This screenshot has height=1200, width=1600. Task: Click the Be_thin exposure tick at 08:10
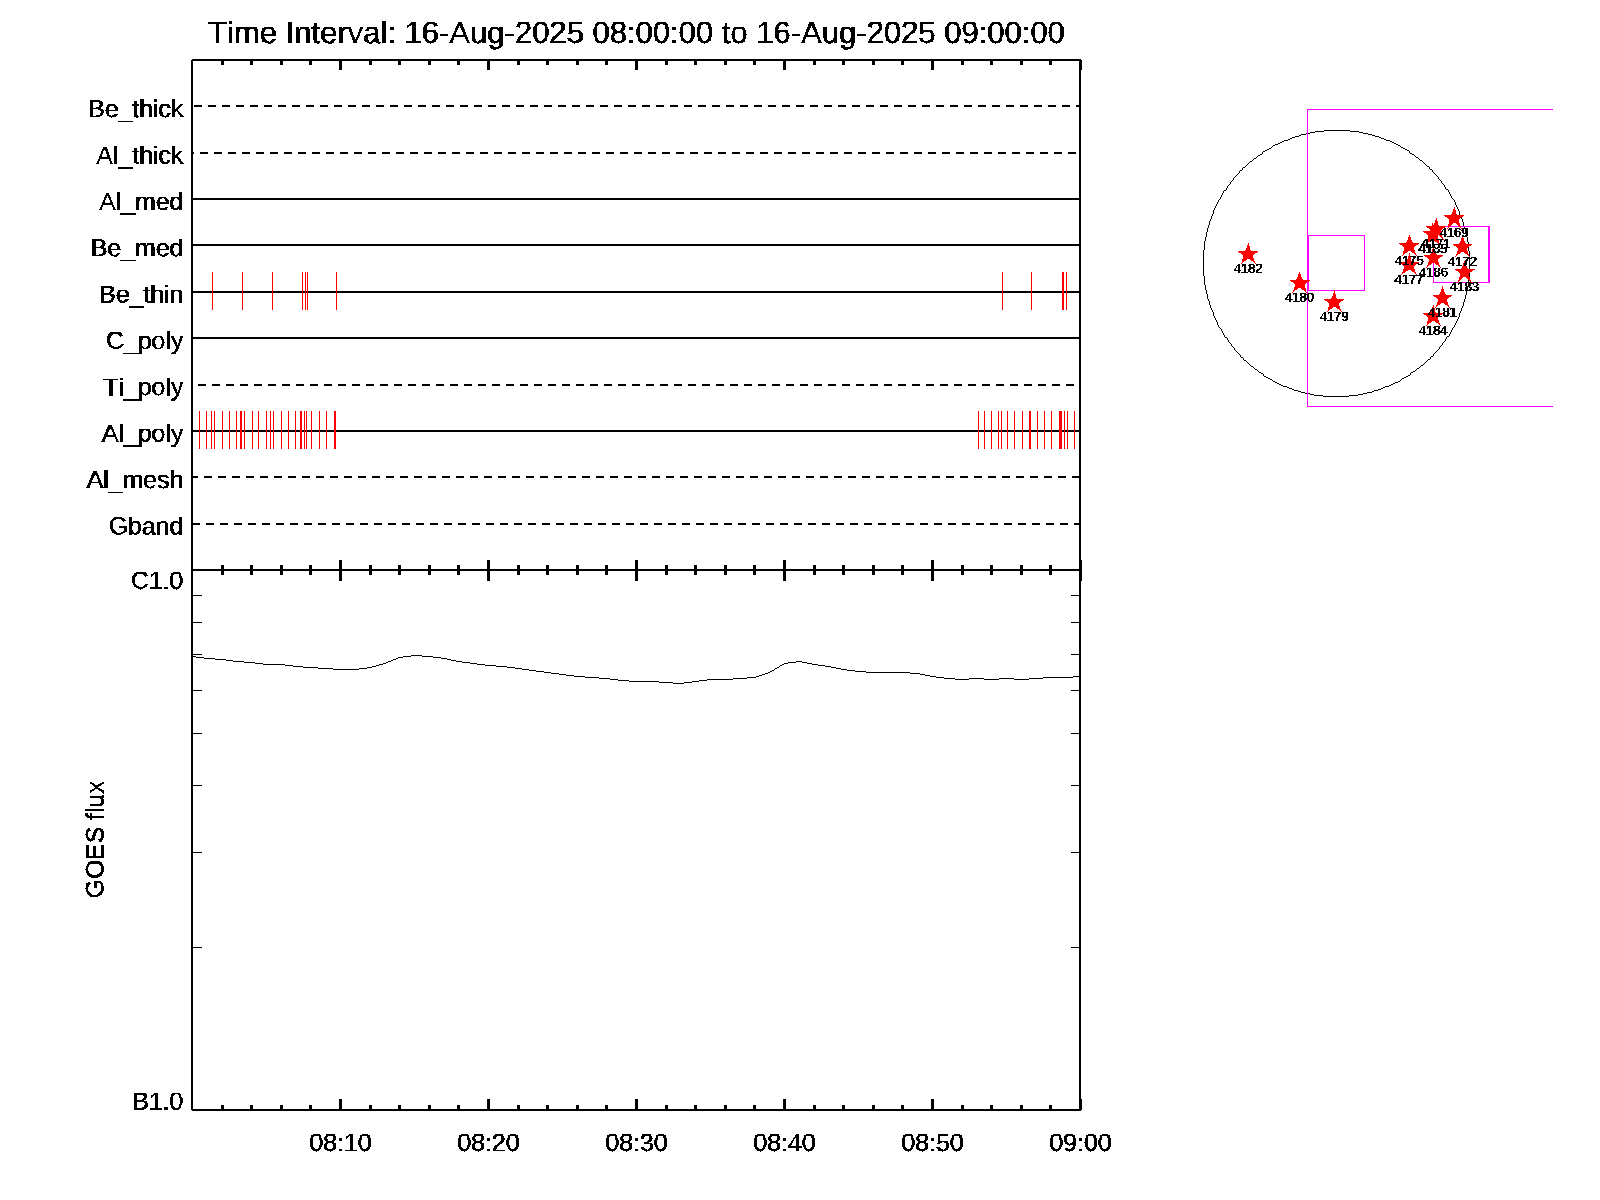point(336,291)
